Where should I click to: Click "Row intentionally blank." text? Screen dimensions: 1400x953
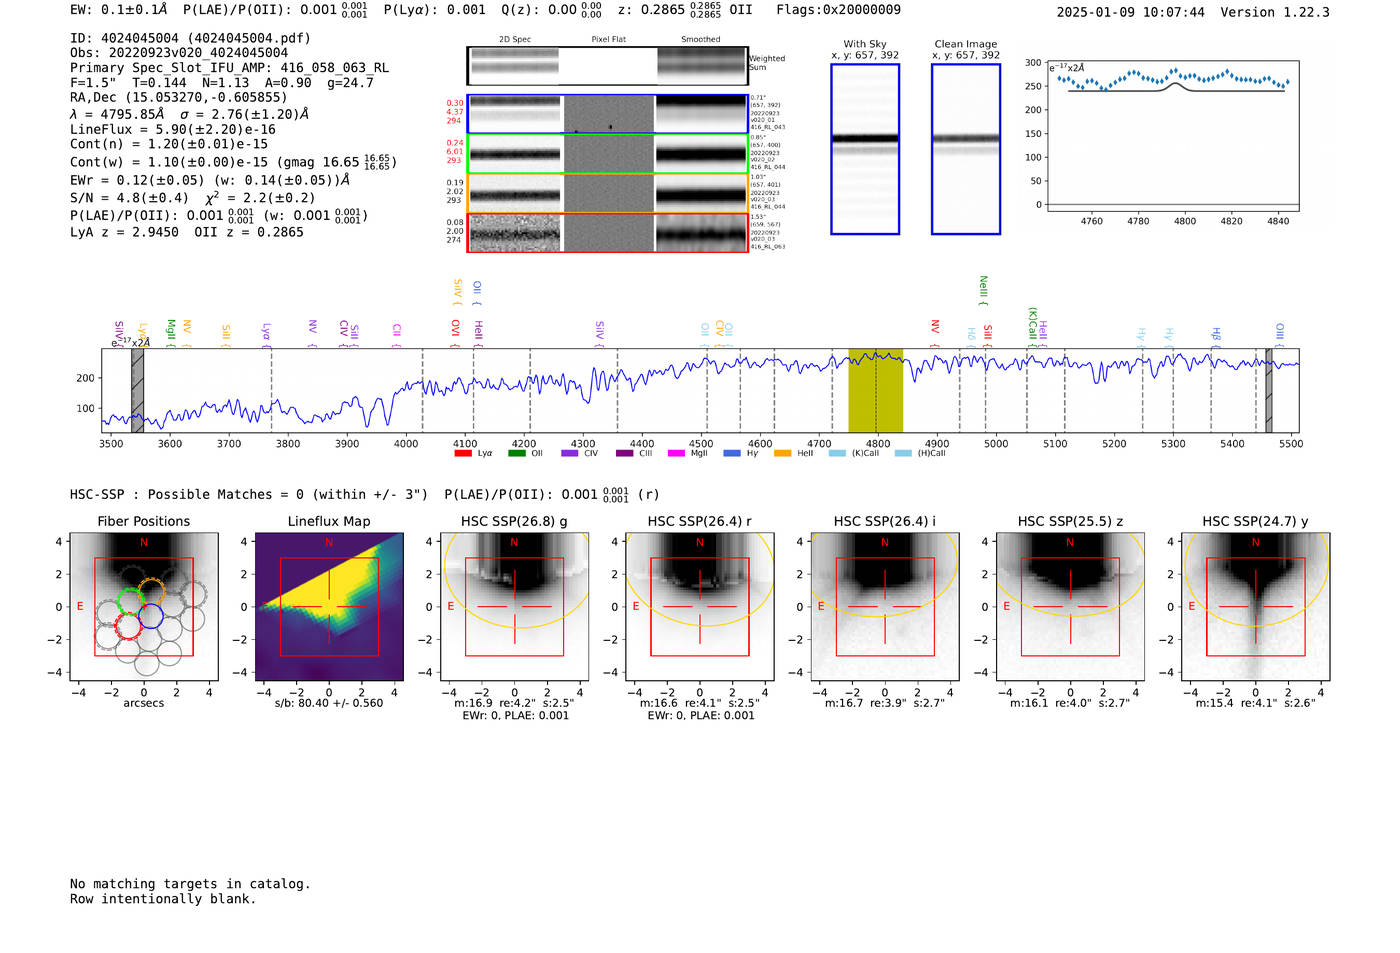pyautogui.click(x=163, y=899)
